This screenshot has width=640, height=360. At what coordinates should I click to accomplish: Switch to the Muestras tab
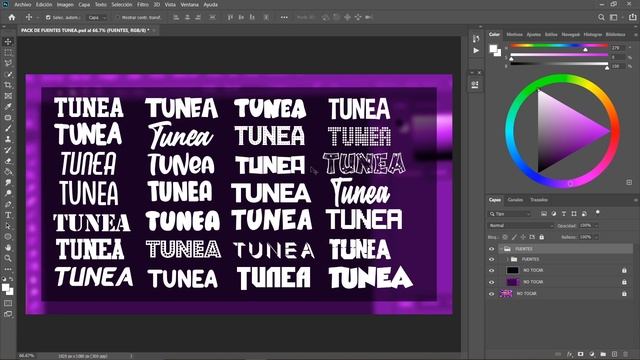[514, 35]
